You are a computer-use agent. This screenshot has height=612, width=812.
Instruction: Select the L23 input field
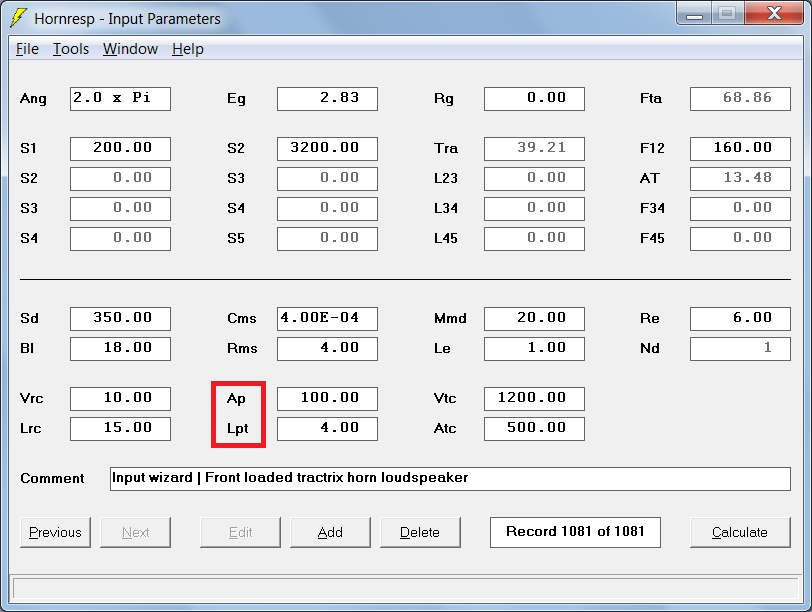coord(534,179)
